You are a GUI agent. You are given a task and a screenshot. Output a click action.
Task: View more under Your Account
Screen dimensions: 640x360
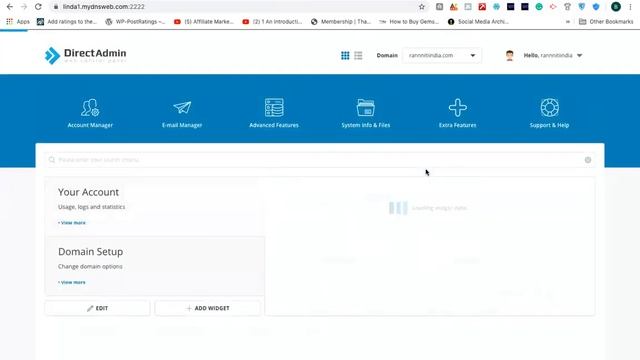(72, 223)
